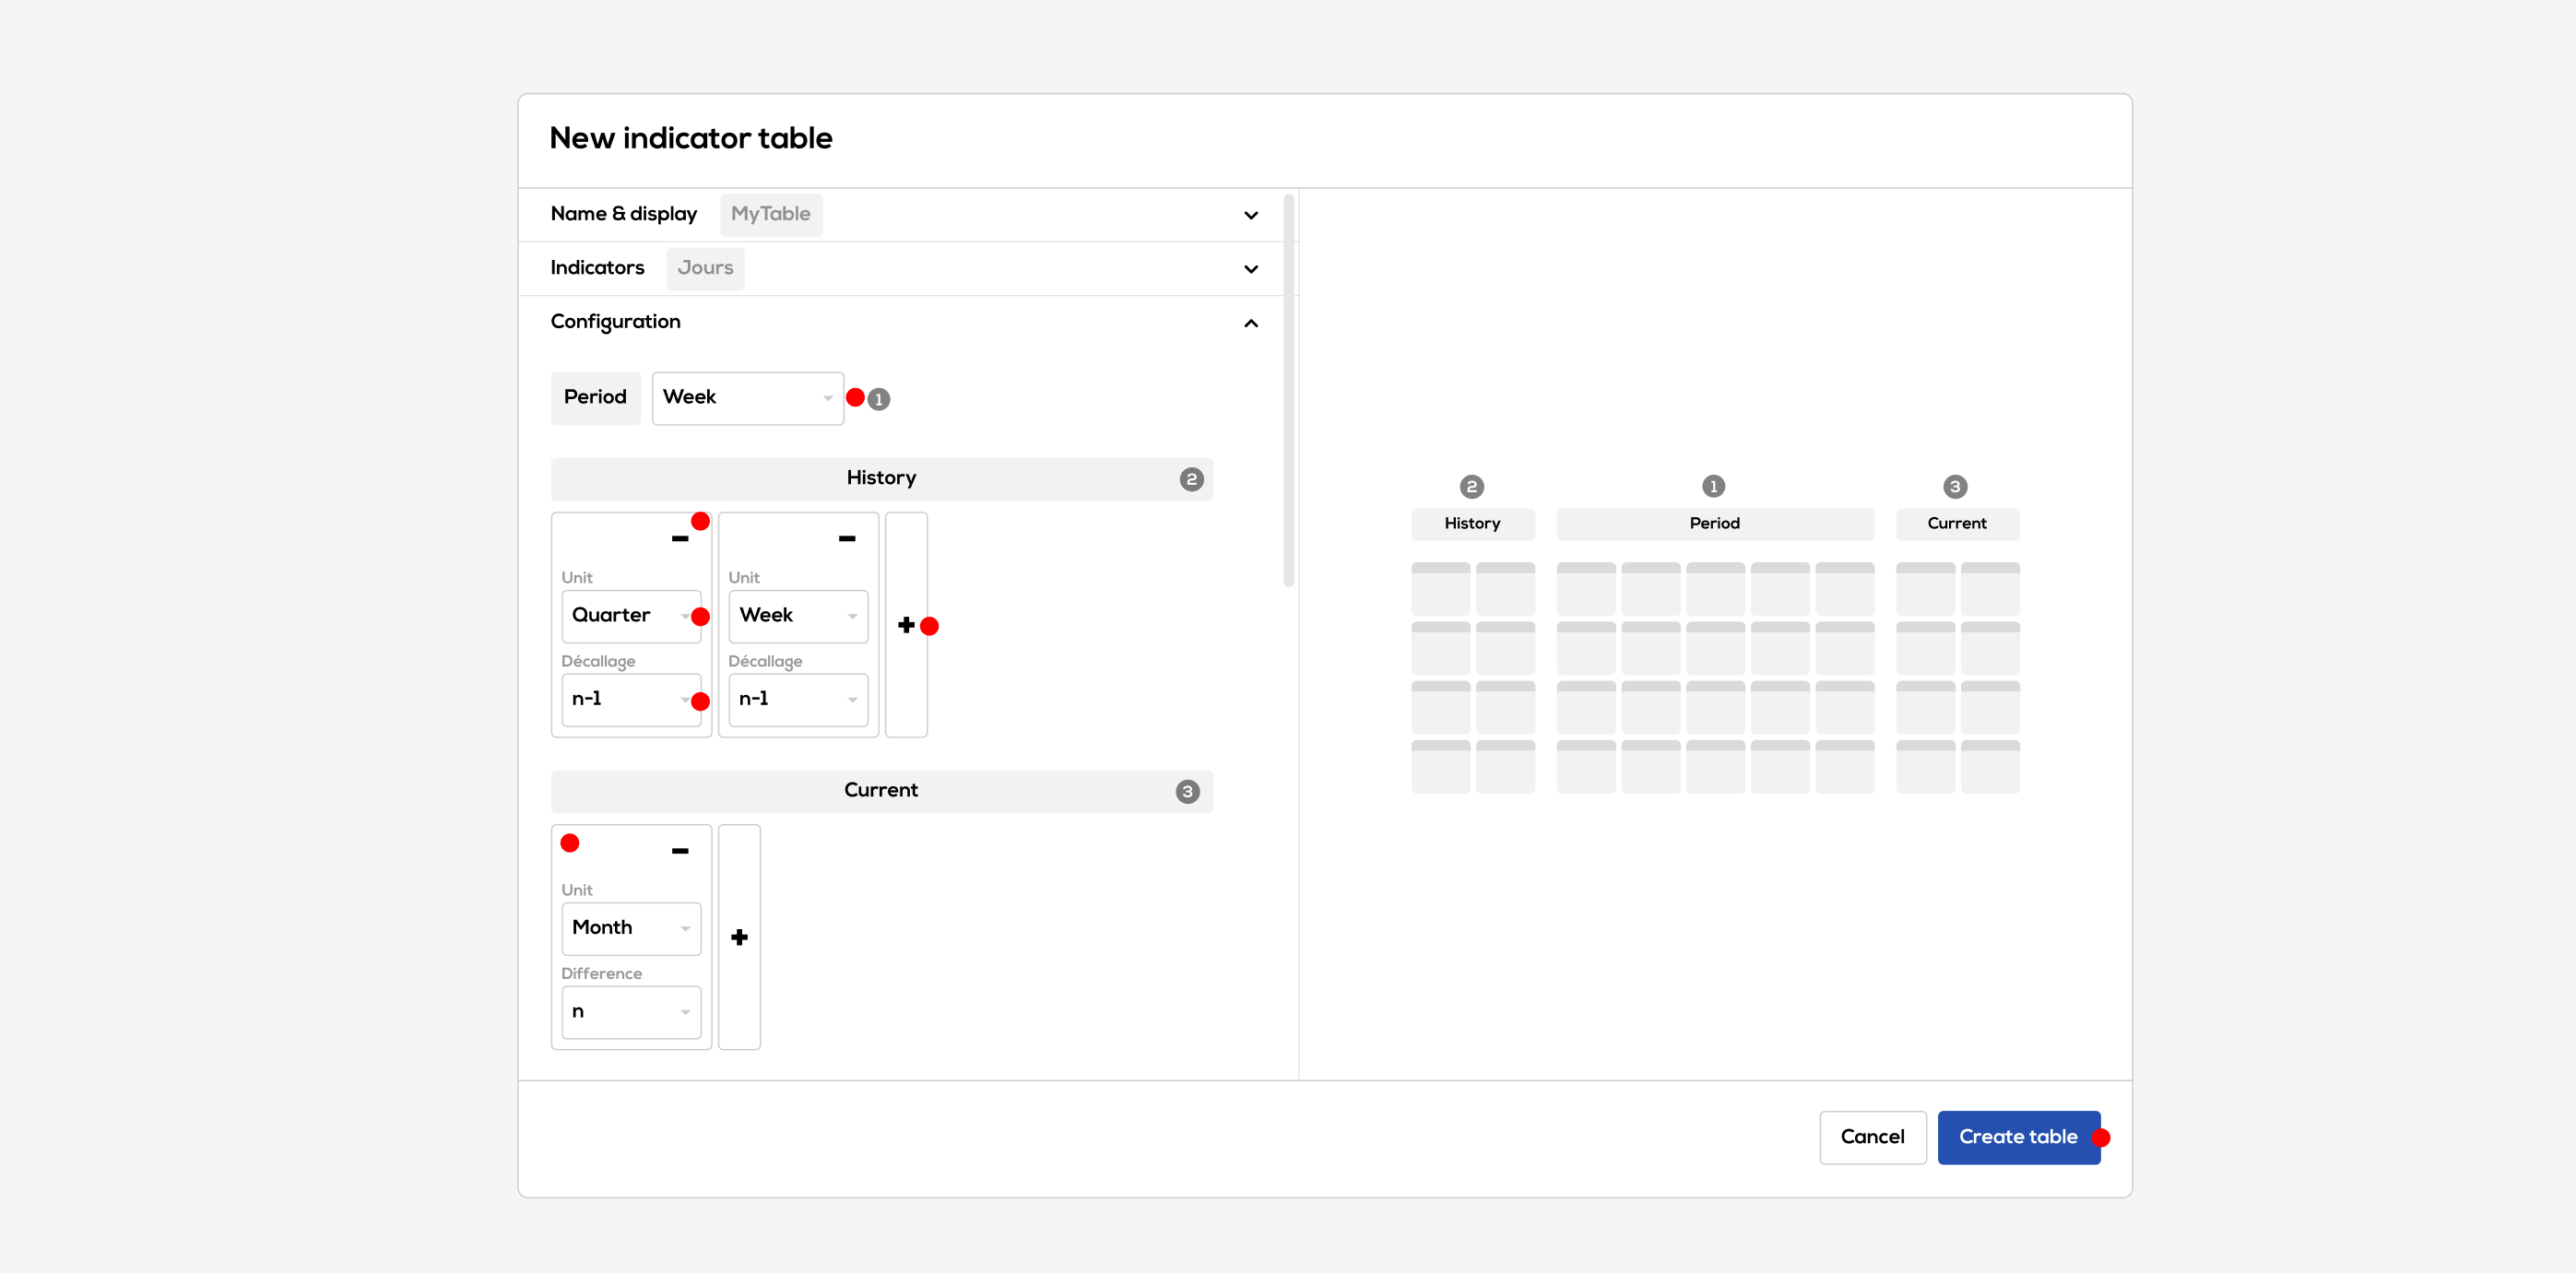Viewport: 2576px width, 1273px height.
Task: Click the configuration panel vertical scrollbar
Action: pos(1288,390)
